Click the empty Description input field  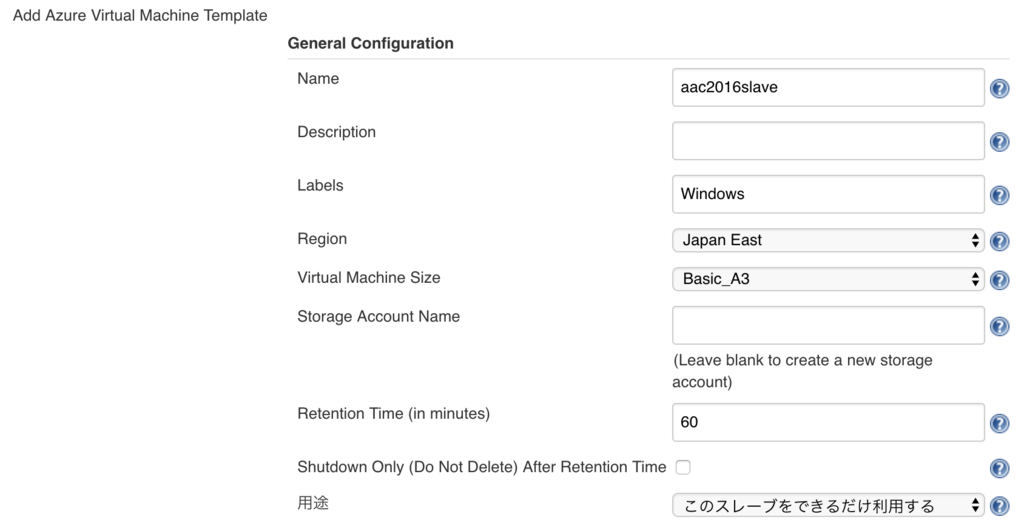[x=828, y=141]
